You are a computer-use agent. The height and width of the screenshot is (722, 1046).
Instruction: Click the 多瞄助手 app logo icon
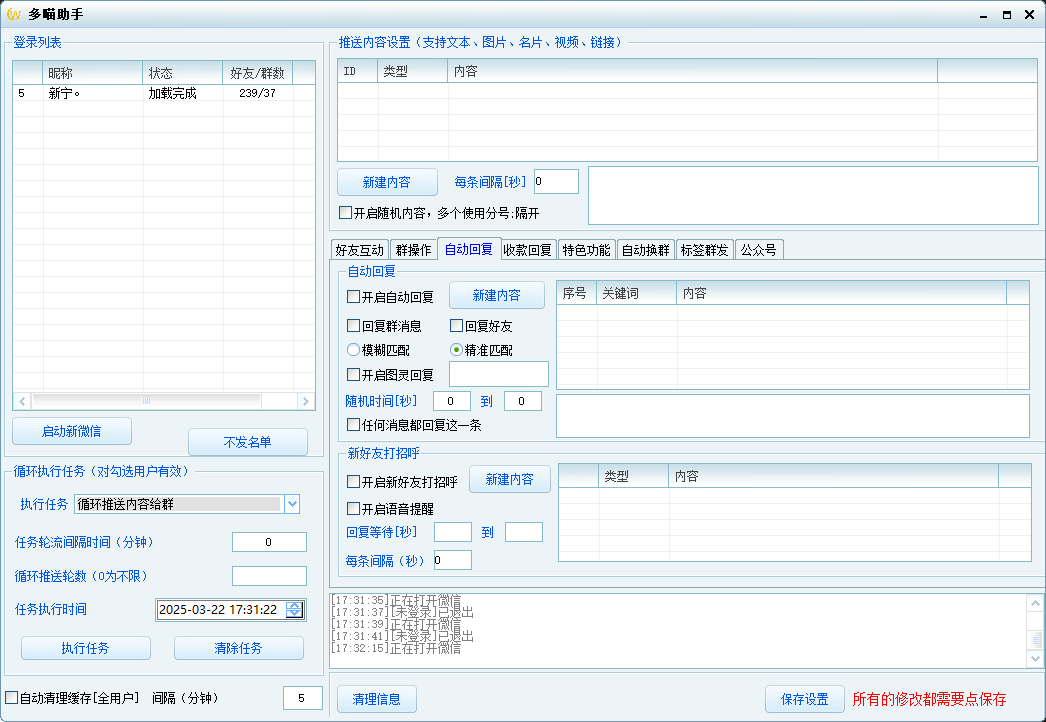(13, 14)
